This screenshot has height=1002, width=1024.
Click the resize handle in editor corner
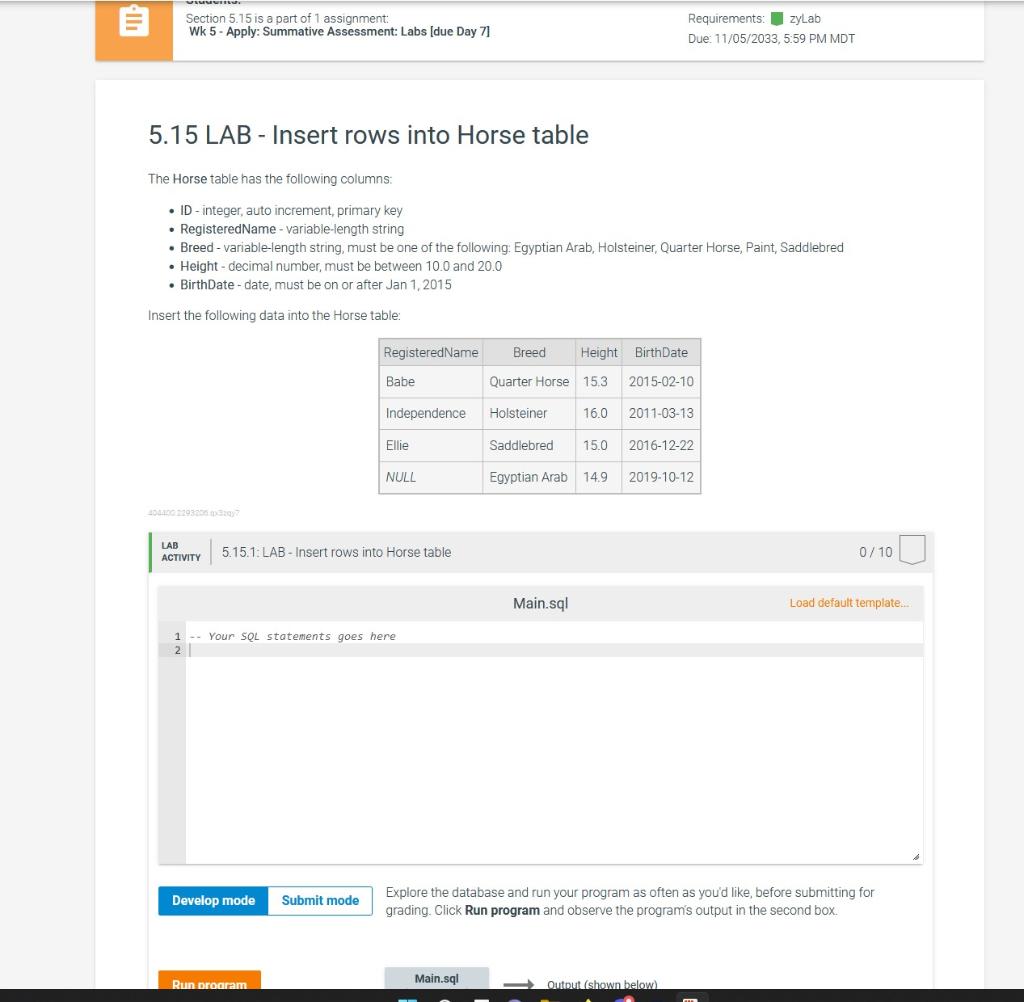[x=916, y=855]
